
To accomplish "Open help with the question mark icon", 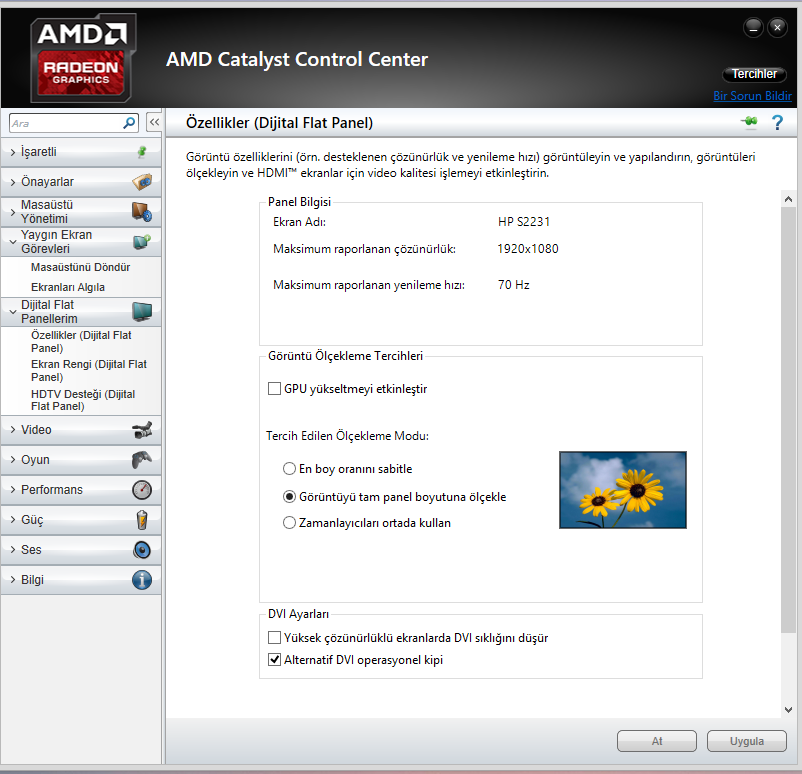I will point(777,122).
